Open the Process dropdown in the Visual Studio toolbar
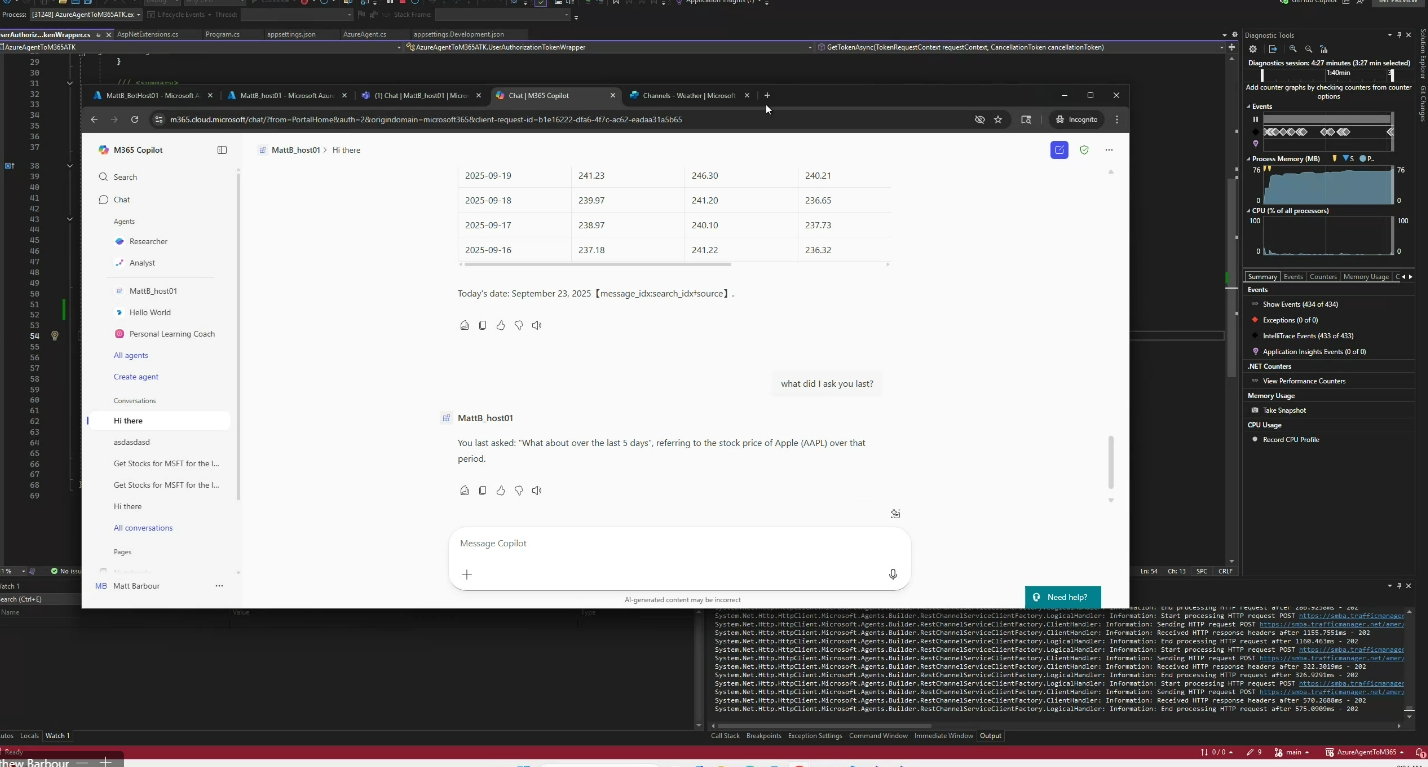Viewport: 1428px width, 767px height. coord(88,15)
